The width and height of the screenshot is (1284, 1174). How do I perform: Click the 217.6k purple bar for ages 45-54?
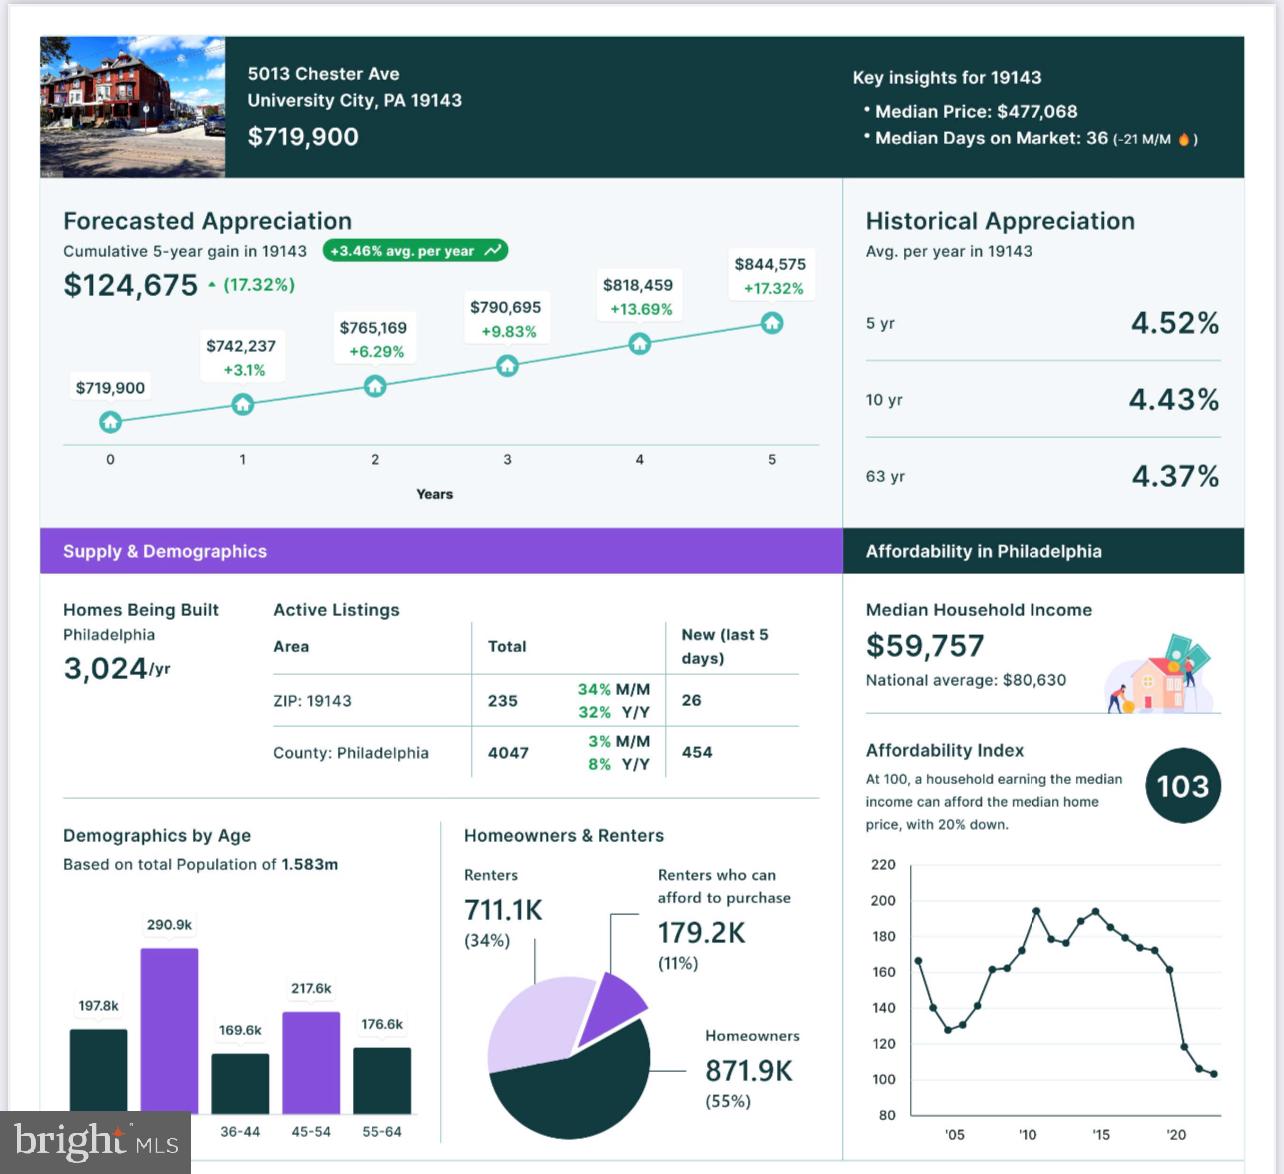311,1062
